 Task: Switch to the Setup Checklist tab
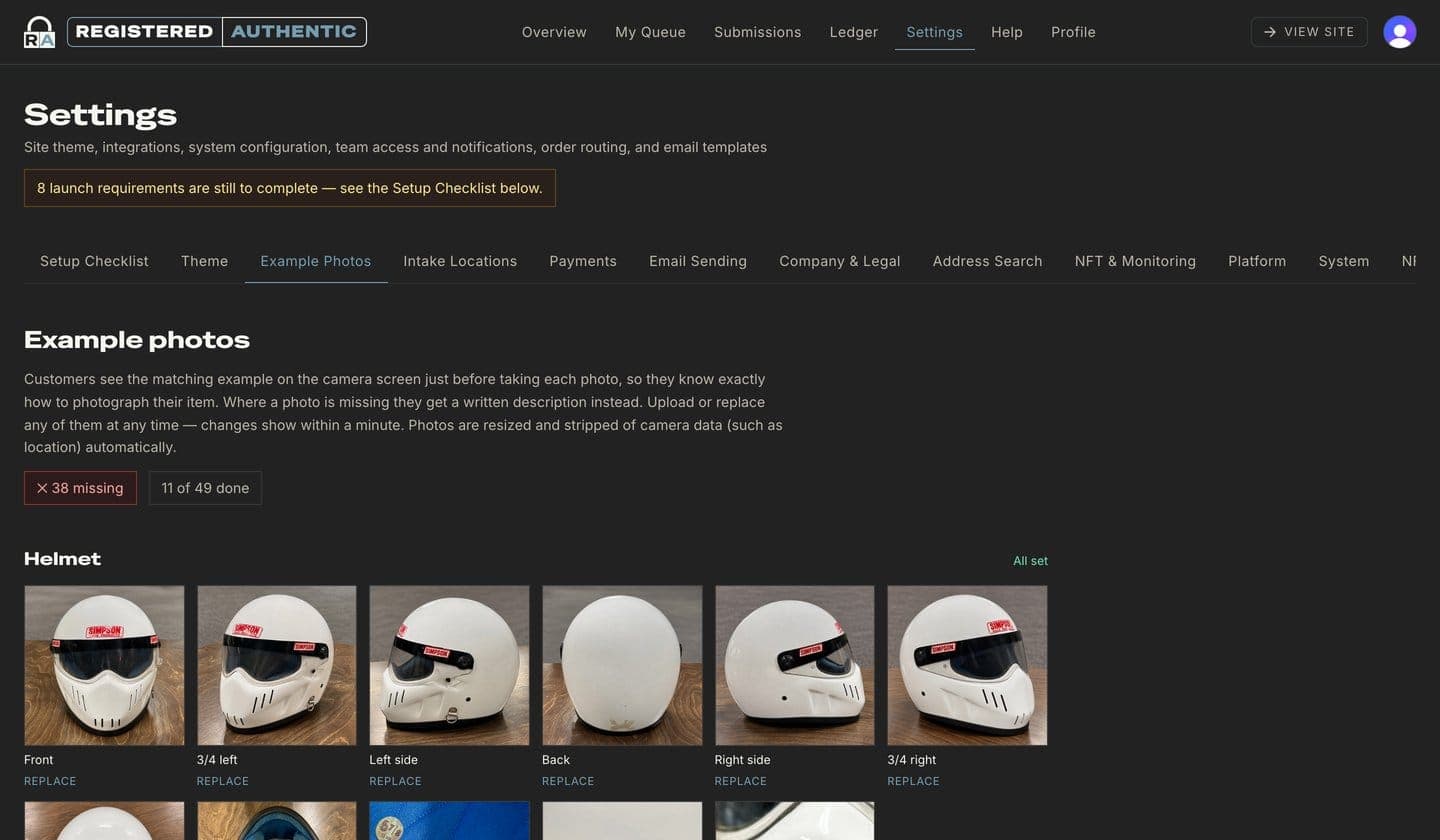pyautogui.click(x=94, y=261)
